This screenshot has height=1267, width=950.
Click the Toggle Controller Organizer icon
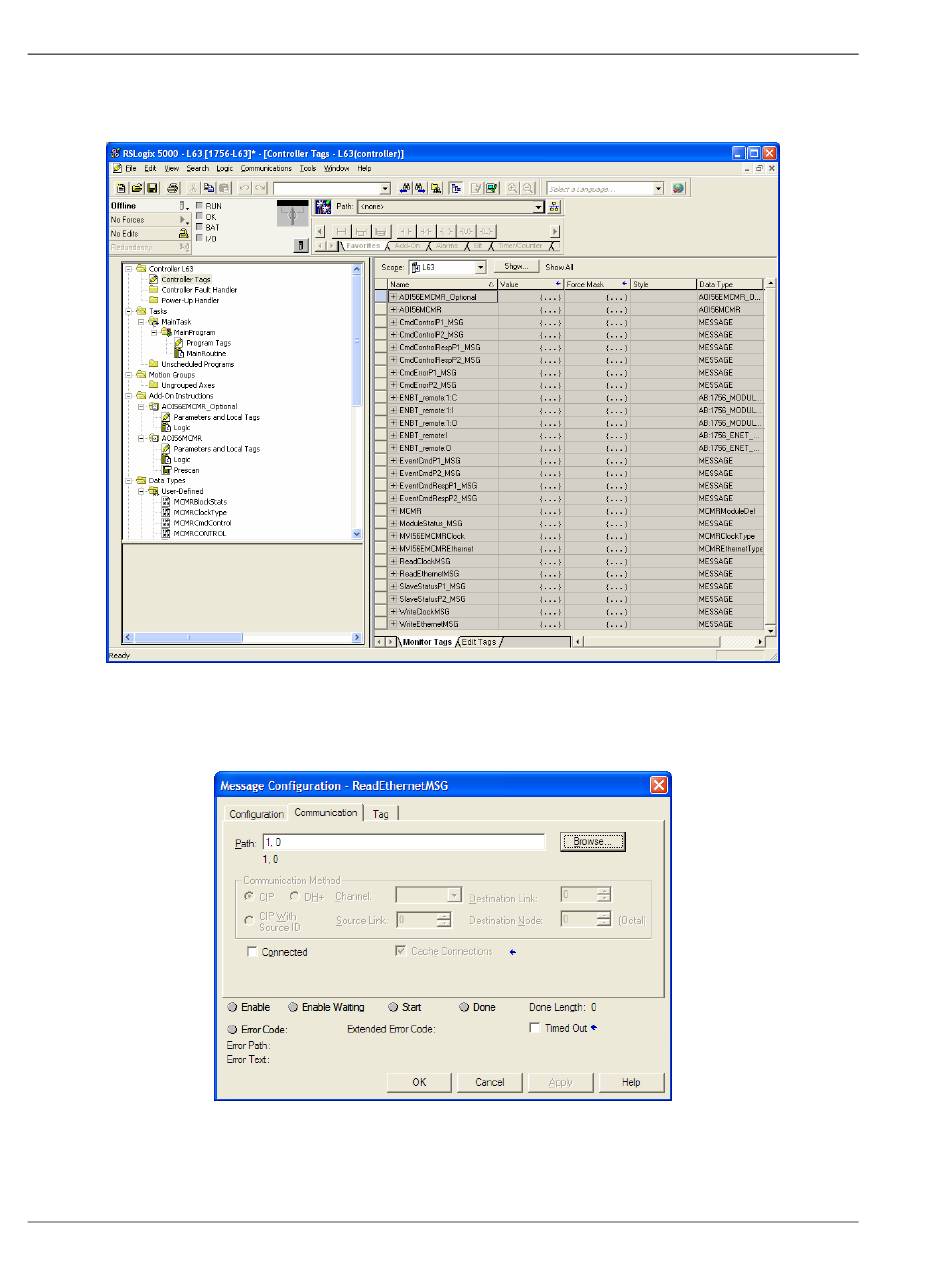[456, 188]
